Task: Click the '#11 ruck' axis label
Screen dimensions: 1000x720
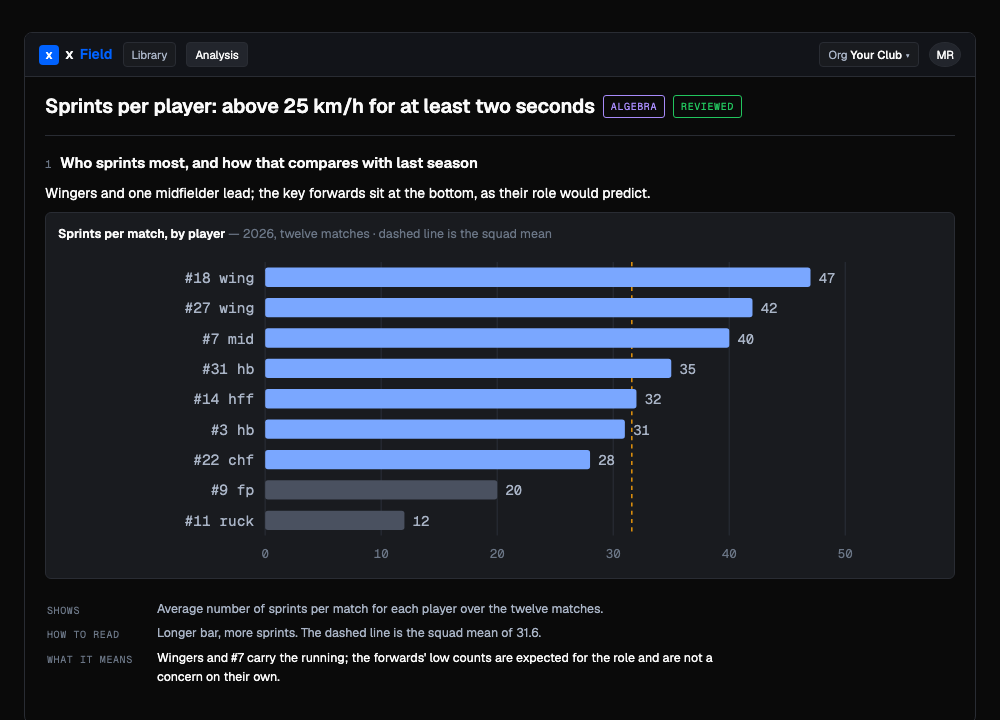Action: 219,521
